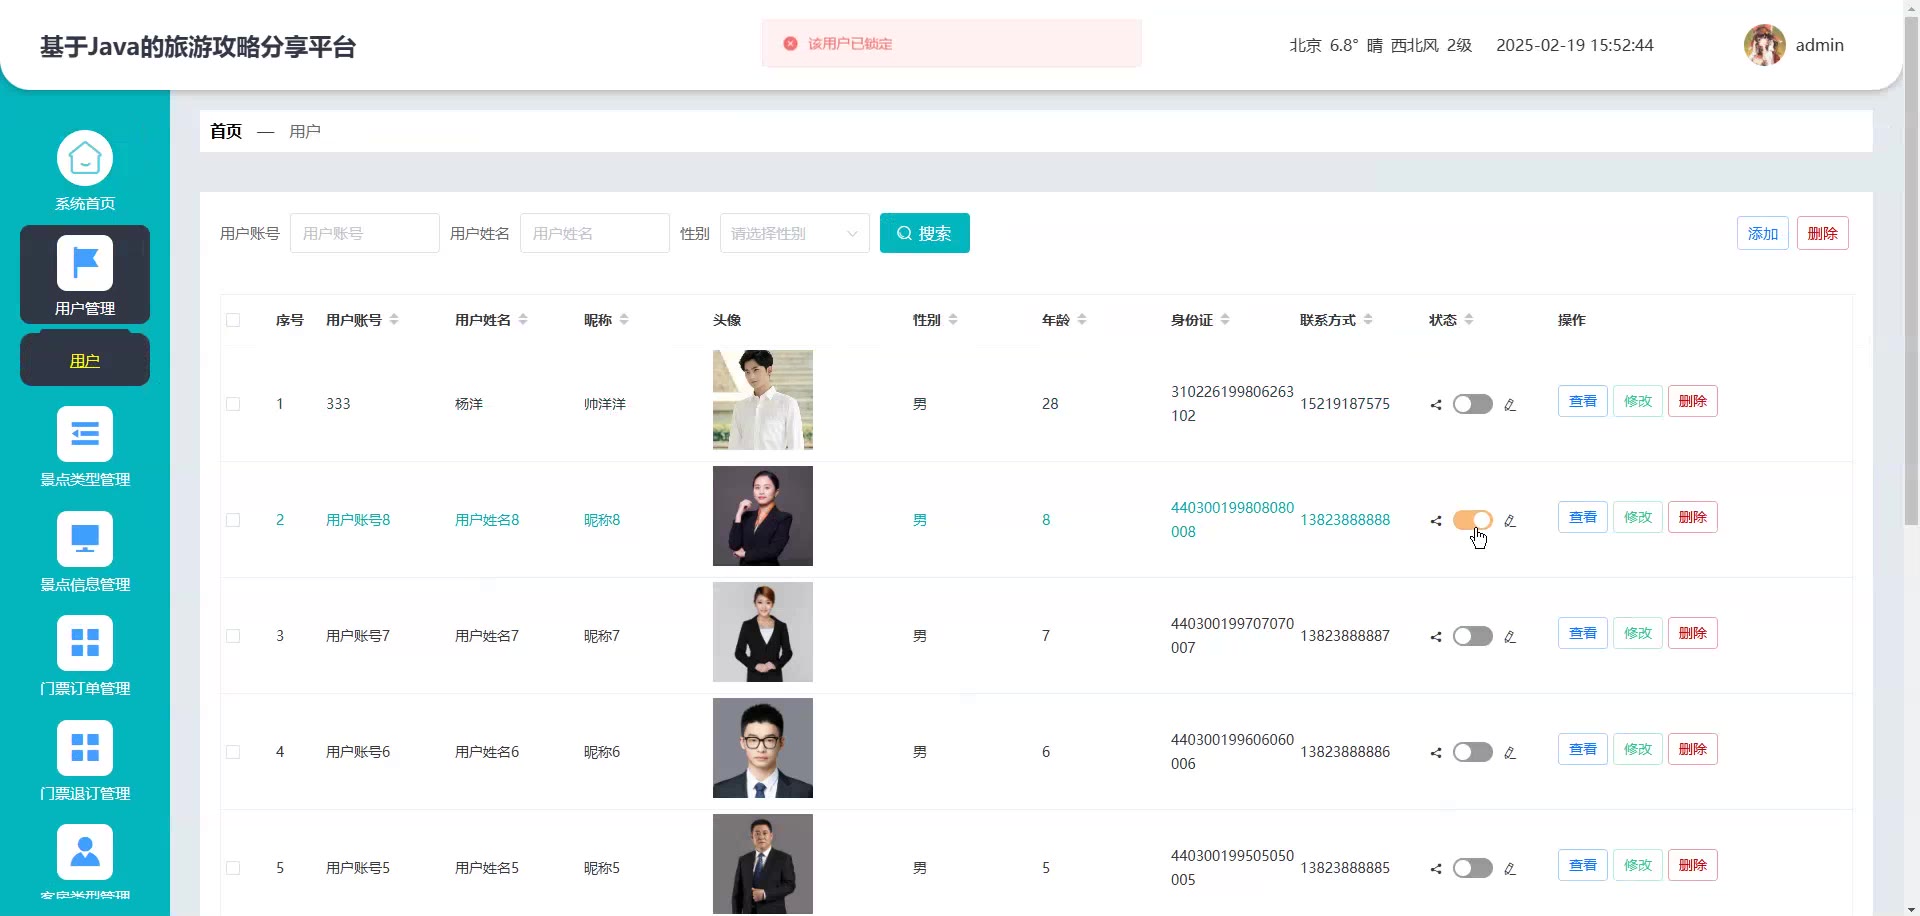Toggle status switch for 用户账号7
The width and height of the screenshot is (1920, 916).
point(1473,636)
